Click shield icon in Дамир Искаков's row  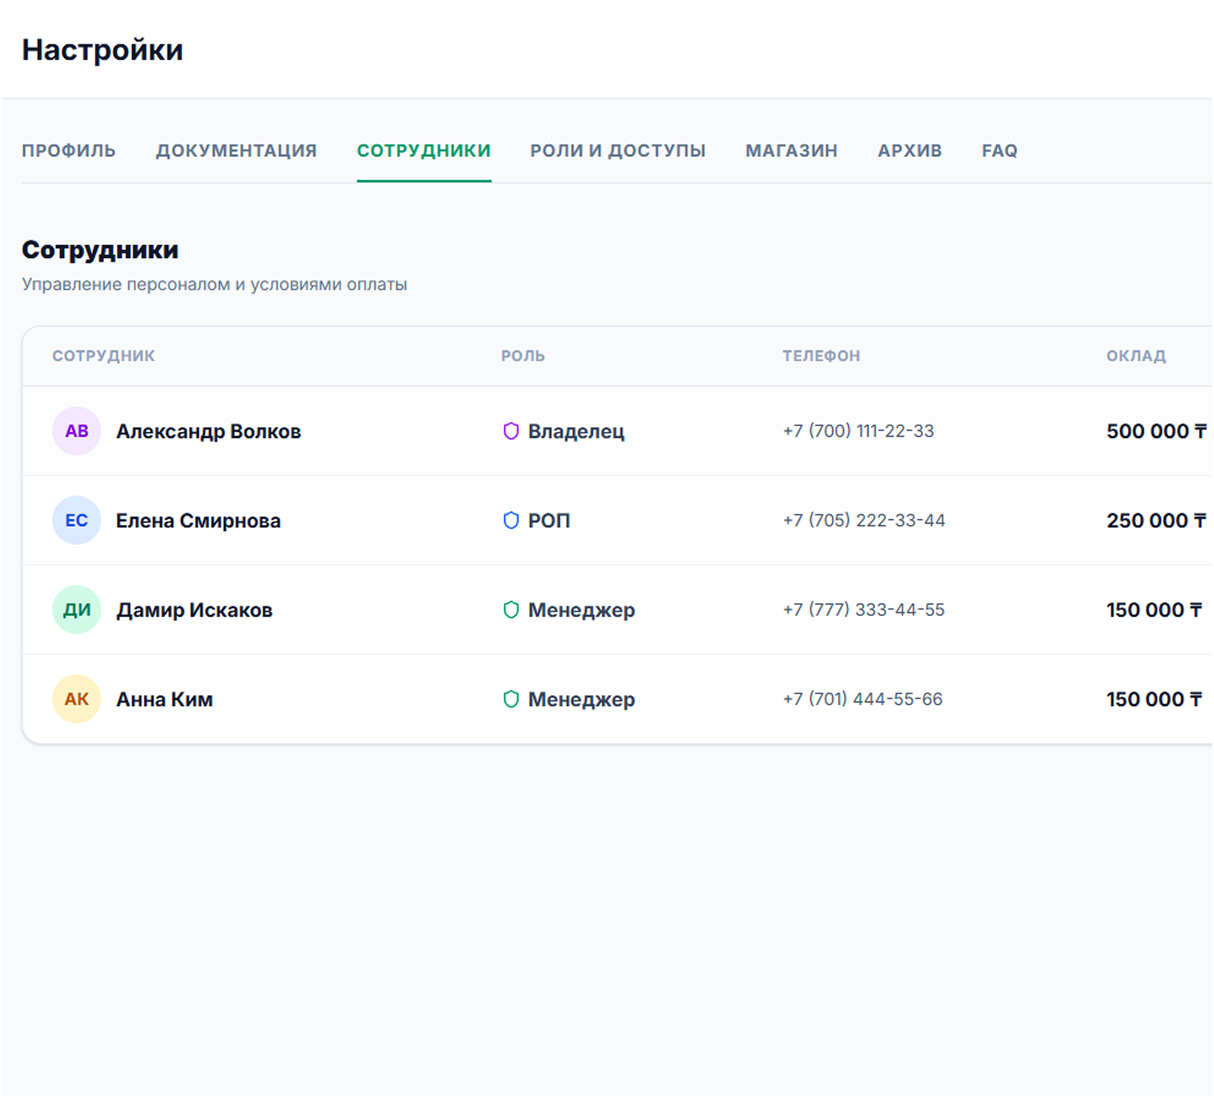tap(511, 610)
